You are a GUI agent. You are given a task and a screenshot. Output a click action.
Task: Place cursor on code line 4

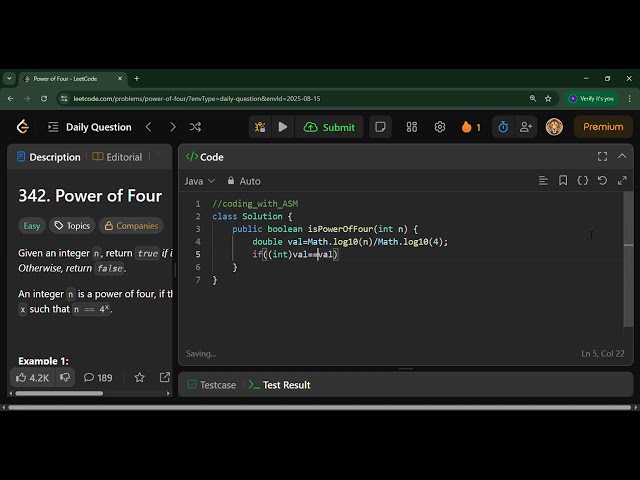pos(350,242)
